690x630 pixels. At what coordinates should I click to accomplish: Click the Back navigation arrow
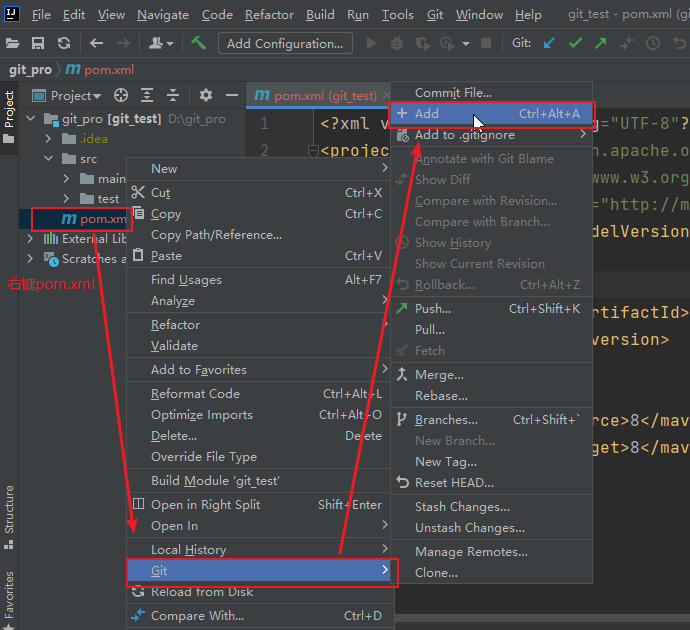click(96, 43)
